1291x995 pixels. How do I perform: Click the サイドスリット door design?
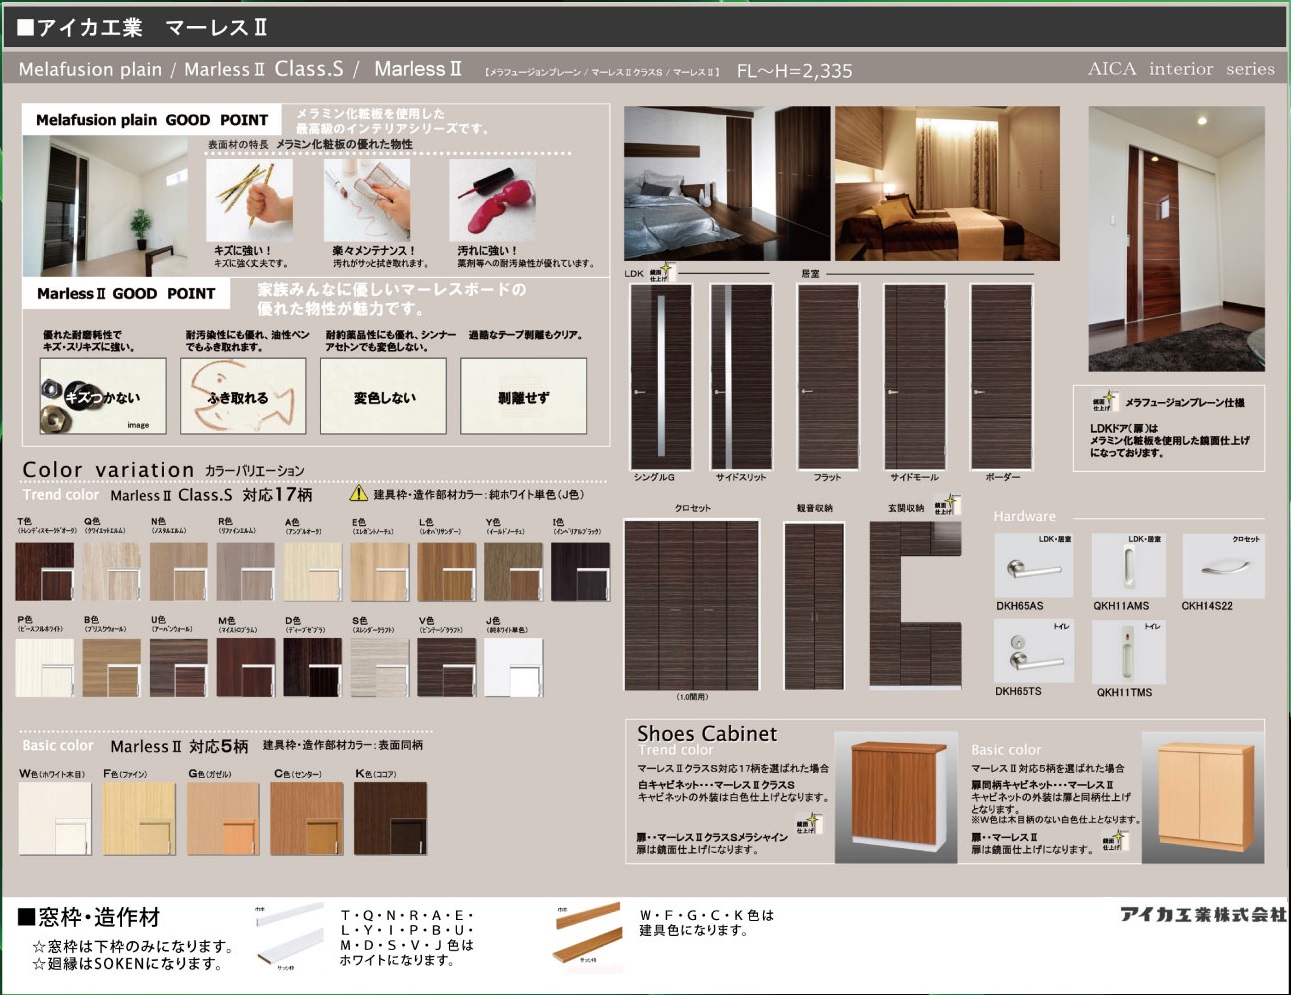tap(741, 377)
